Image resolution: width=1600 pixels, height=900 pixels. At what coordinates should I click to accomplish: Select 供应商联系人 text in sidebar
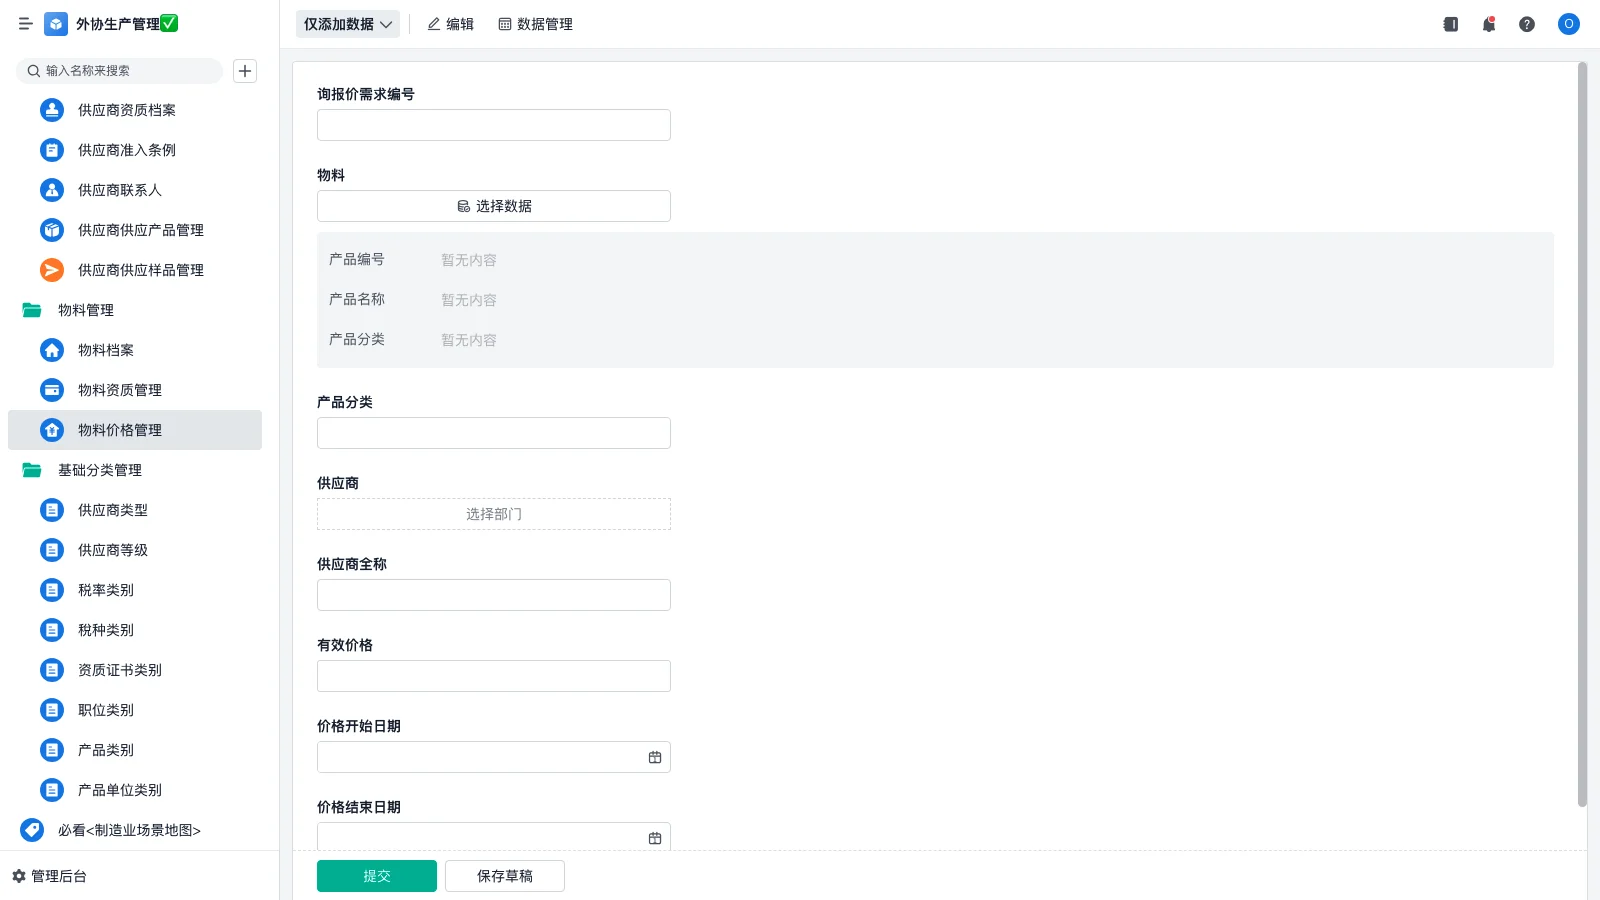tap(120, 190)
